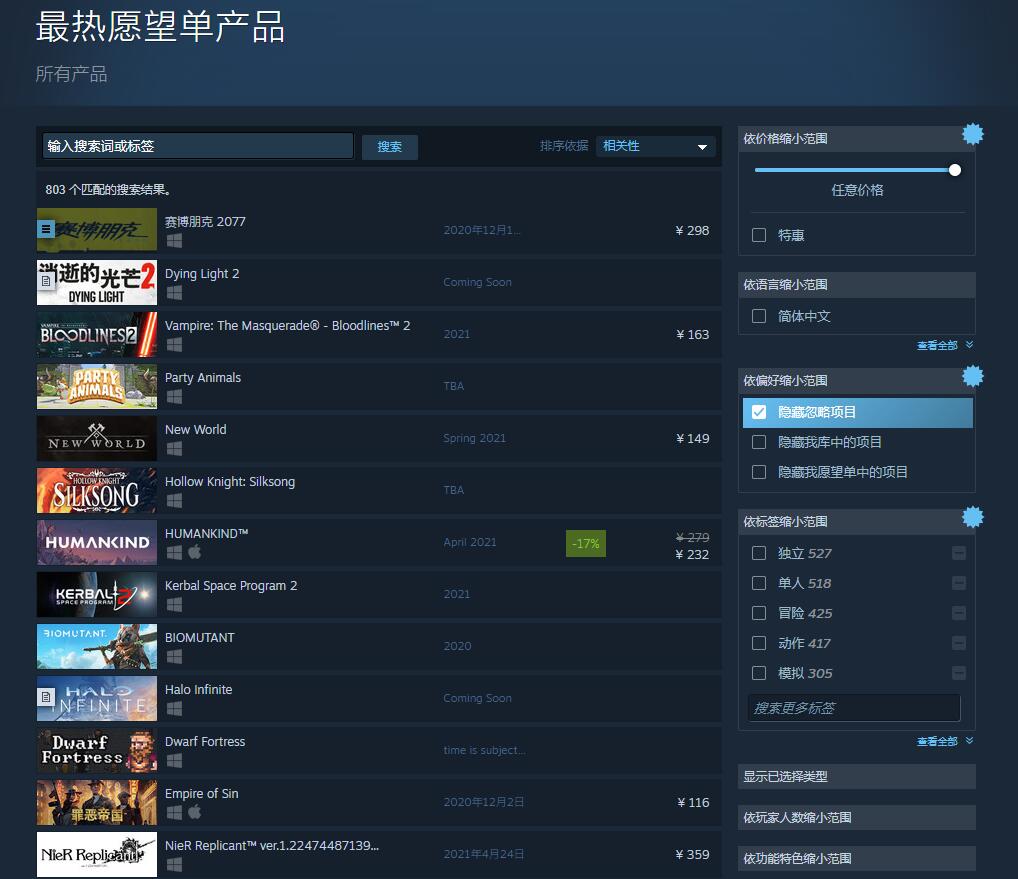Click the 803 个匹配的搜索结果 text
The height and width of the screenshot is (879, 1018).
pos(108,190)
